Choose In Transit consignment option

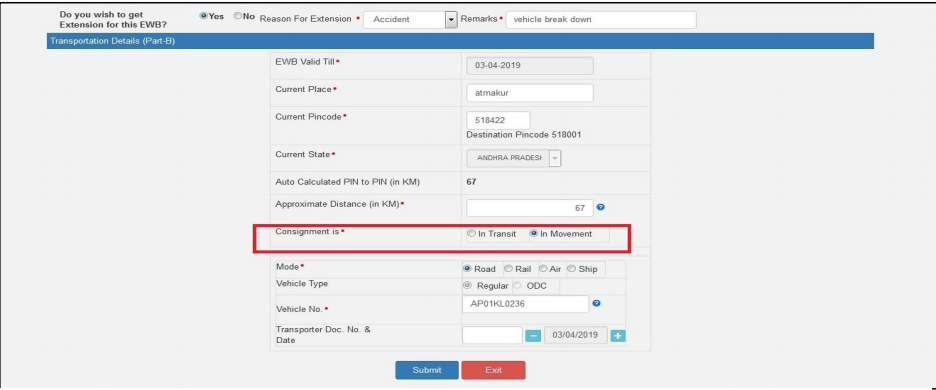[x=471, y=234]
